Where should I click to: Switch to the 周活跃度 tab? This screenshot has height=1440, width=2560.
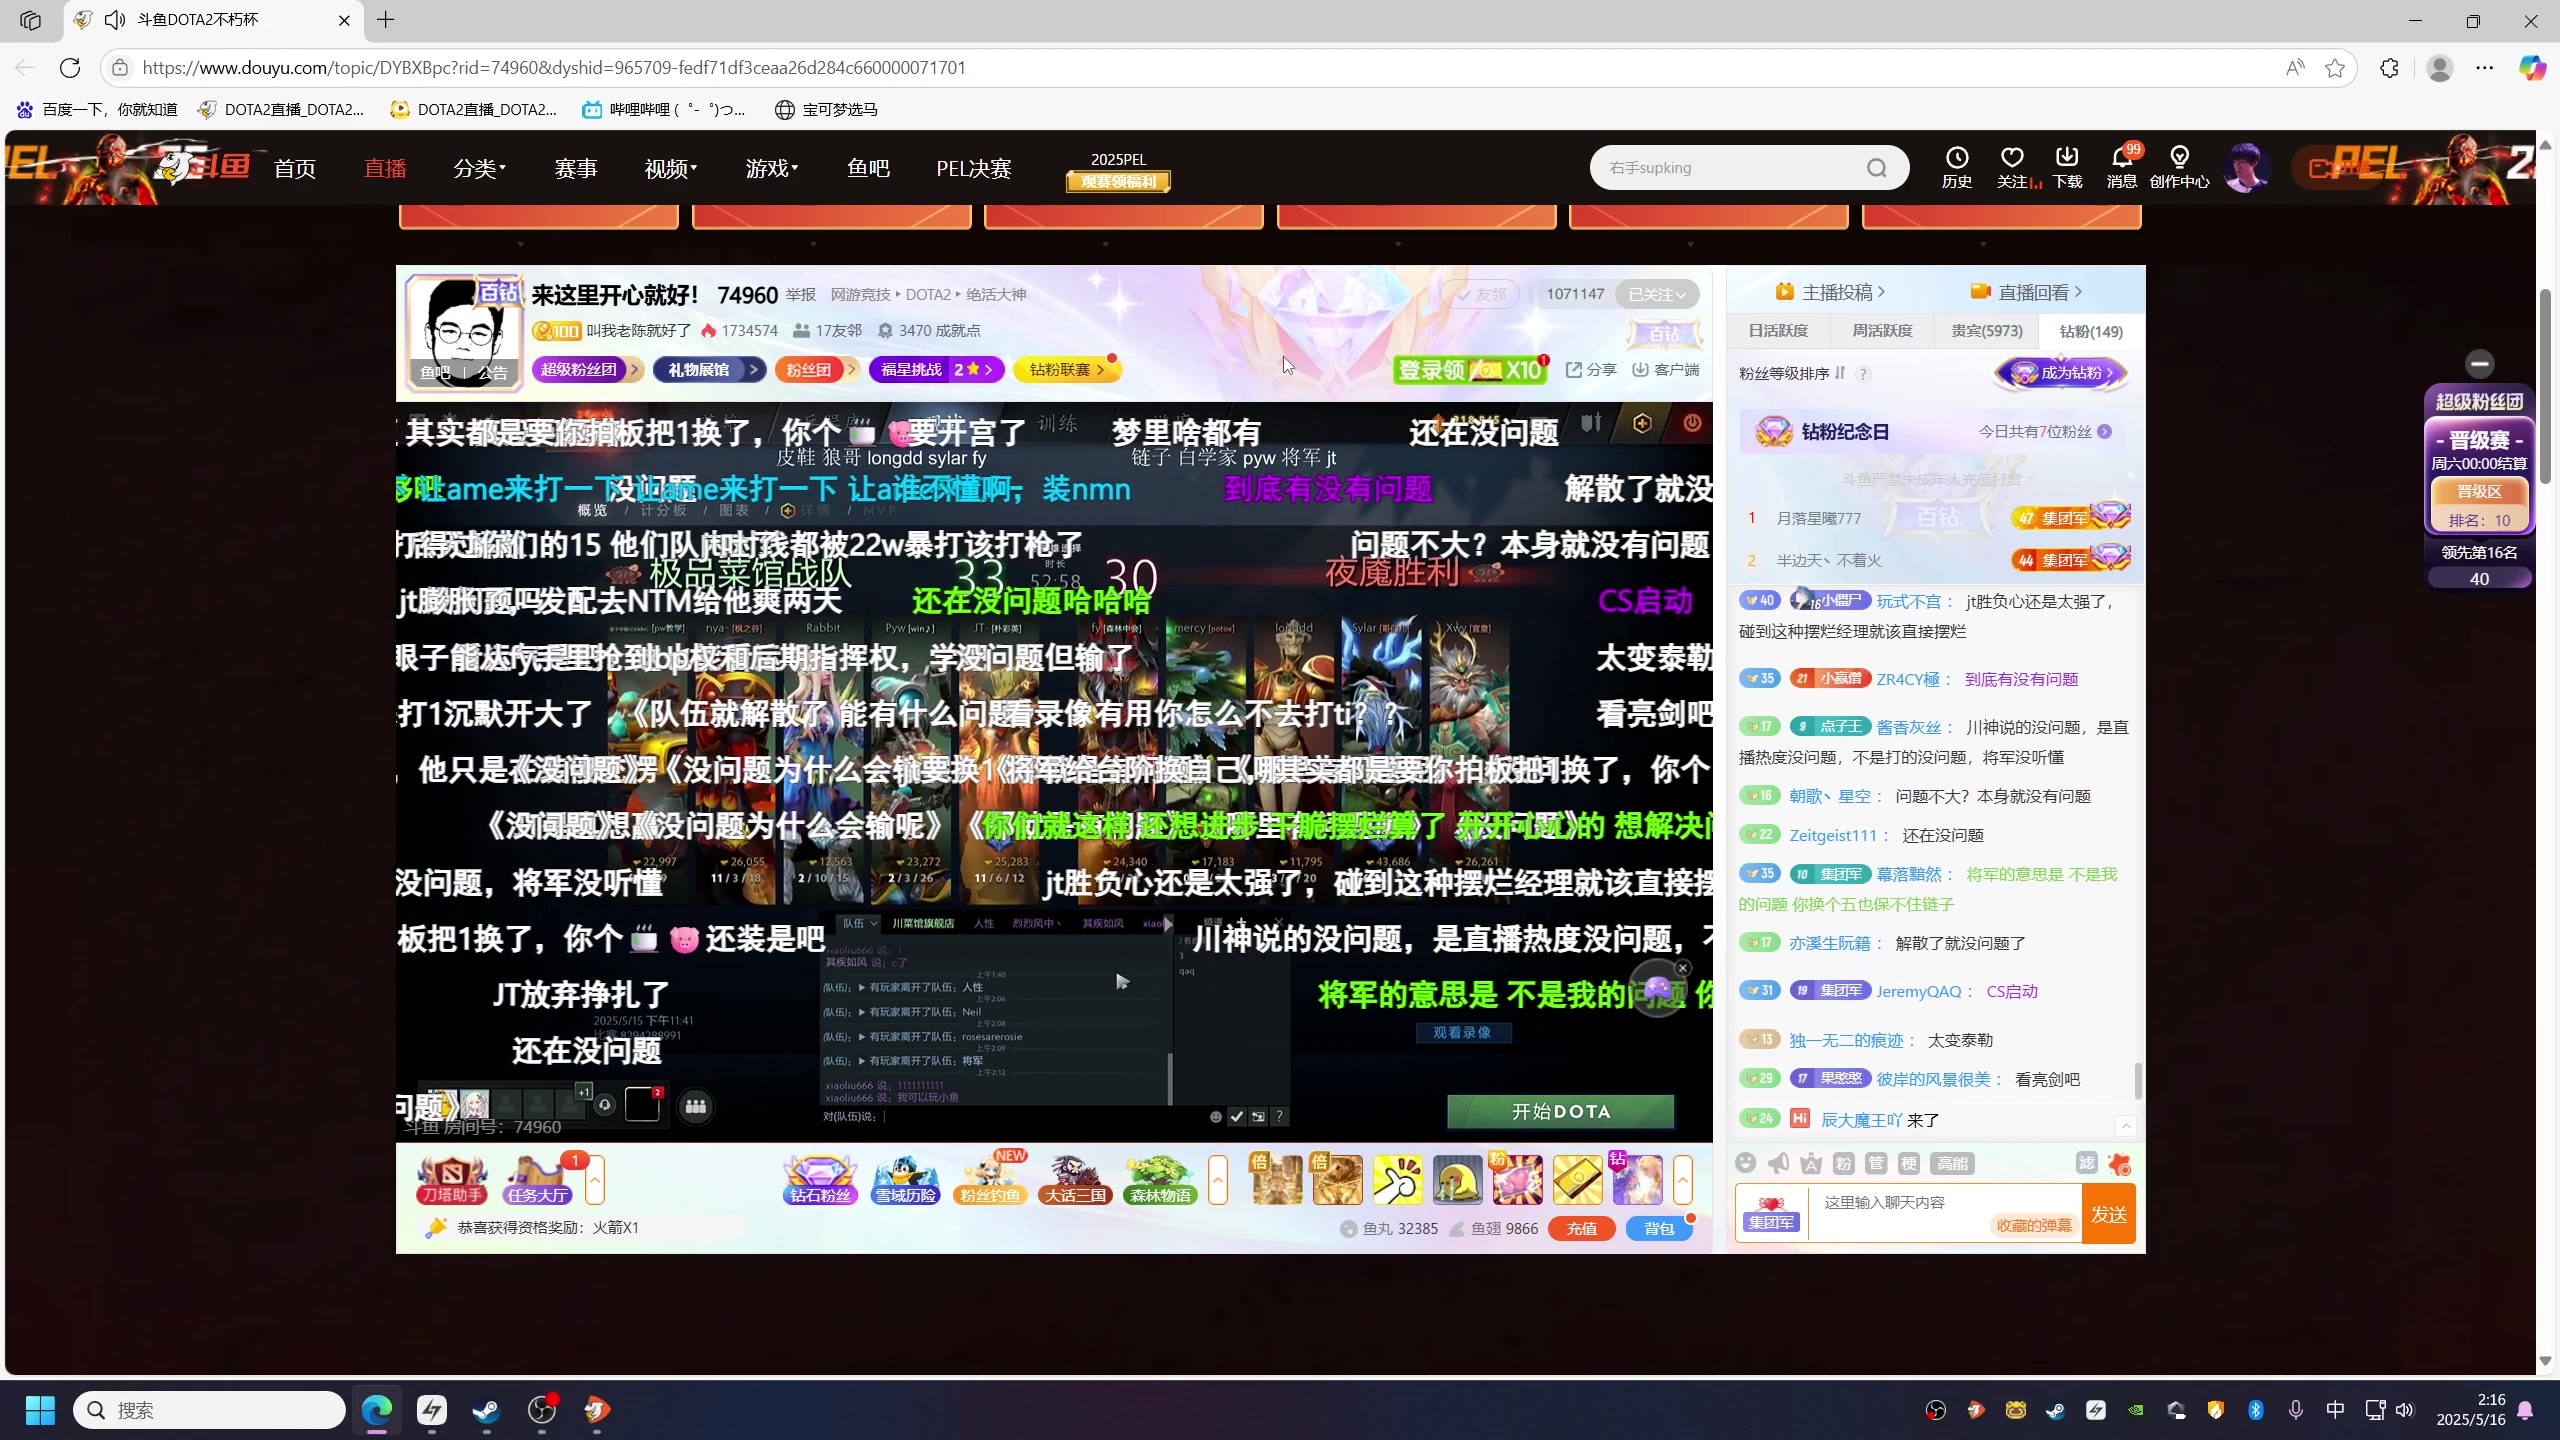point(1882,331)
